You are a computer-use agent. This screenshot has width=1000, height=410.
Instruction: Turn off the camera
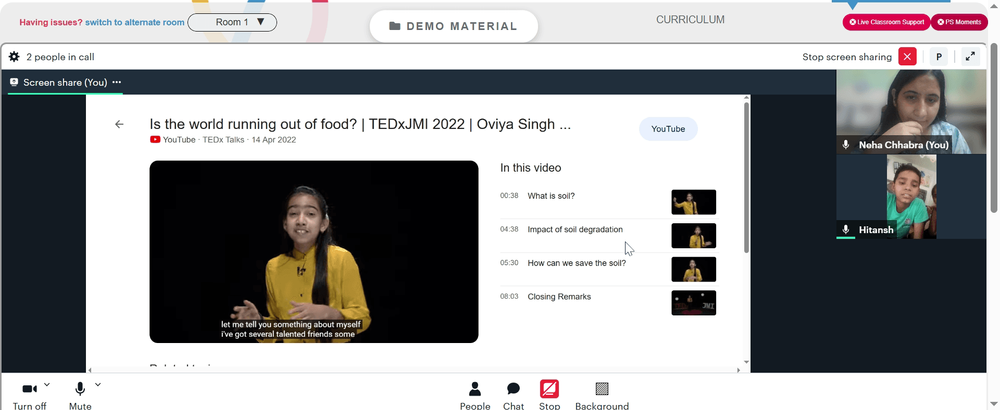pos(29,395)
